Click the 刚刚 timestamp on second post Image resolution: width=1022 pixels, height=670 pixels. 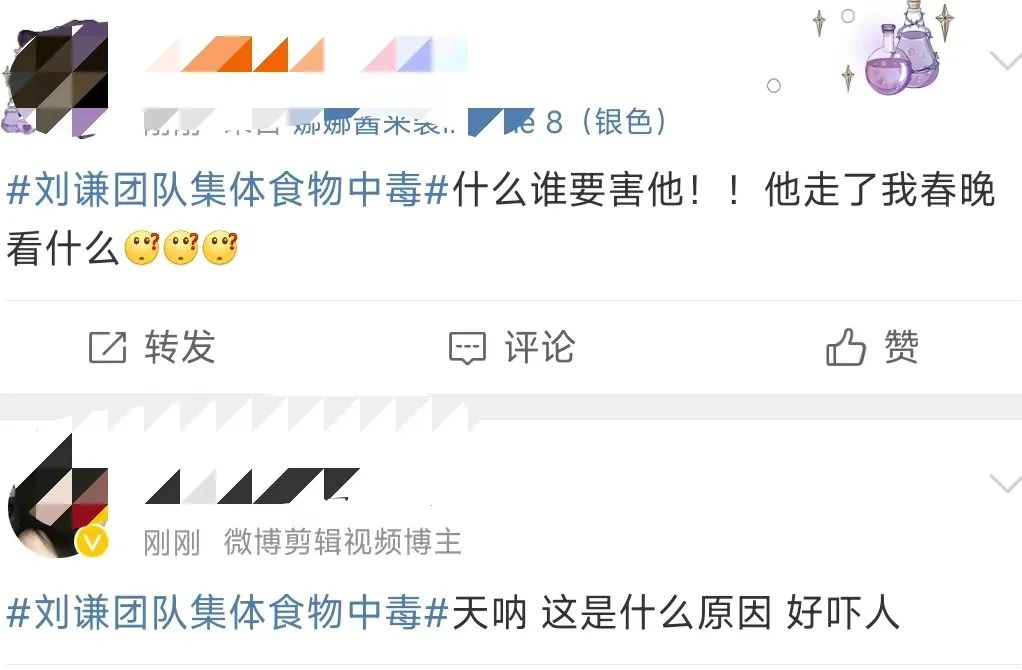pyautogui.click(x=172, y=542)
